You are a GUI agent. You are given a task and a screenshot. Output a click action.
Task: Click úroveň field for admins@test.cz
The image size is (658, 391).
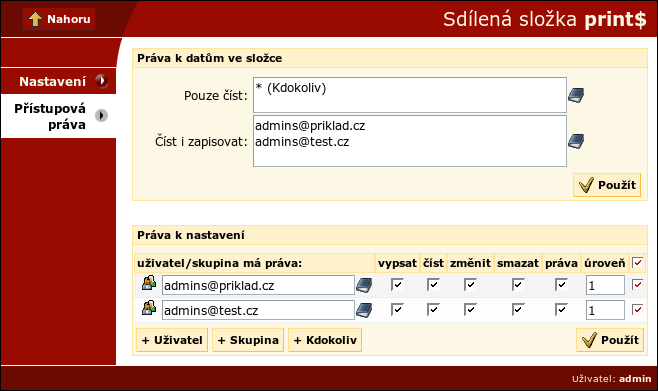point(605,310)
